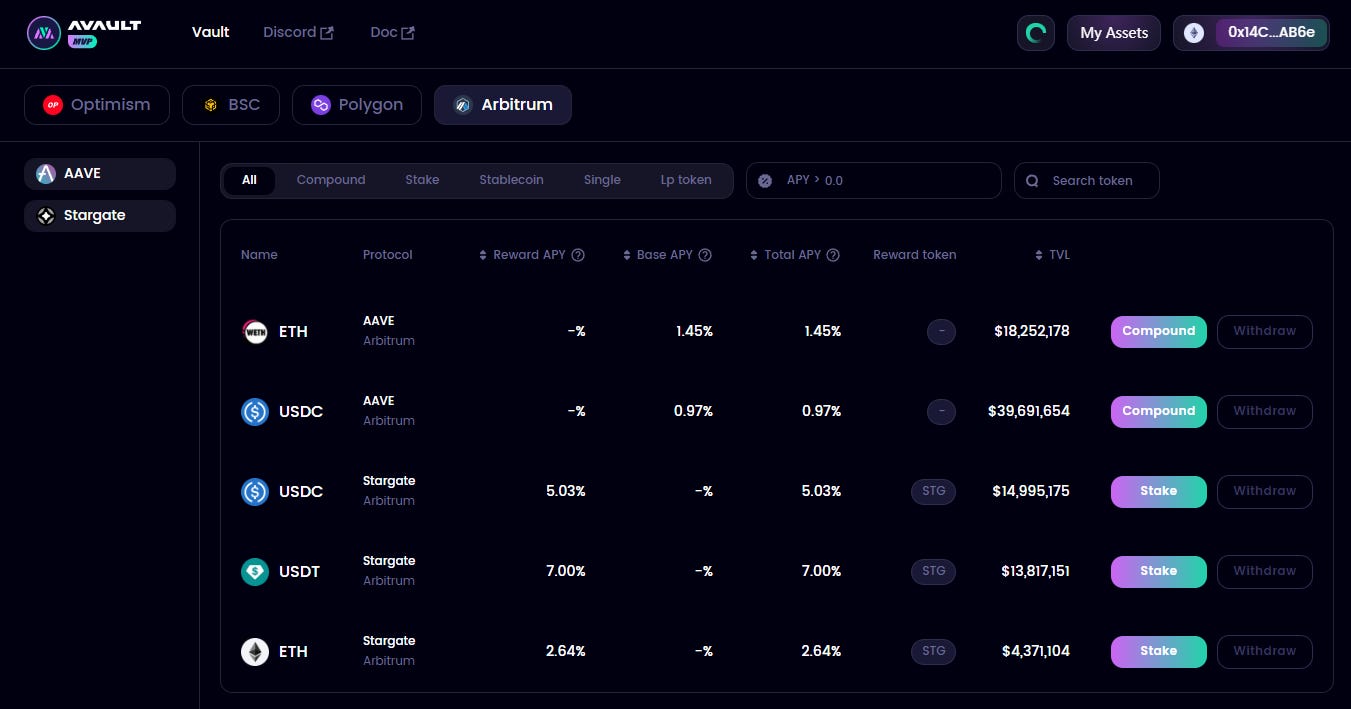Click the search magnifier icon
The image size is (1351, 709).
point(1032,180)
